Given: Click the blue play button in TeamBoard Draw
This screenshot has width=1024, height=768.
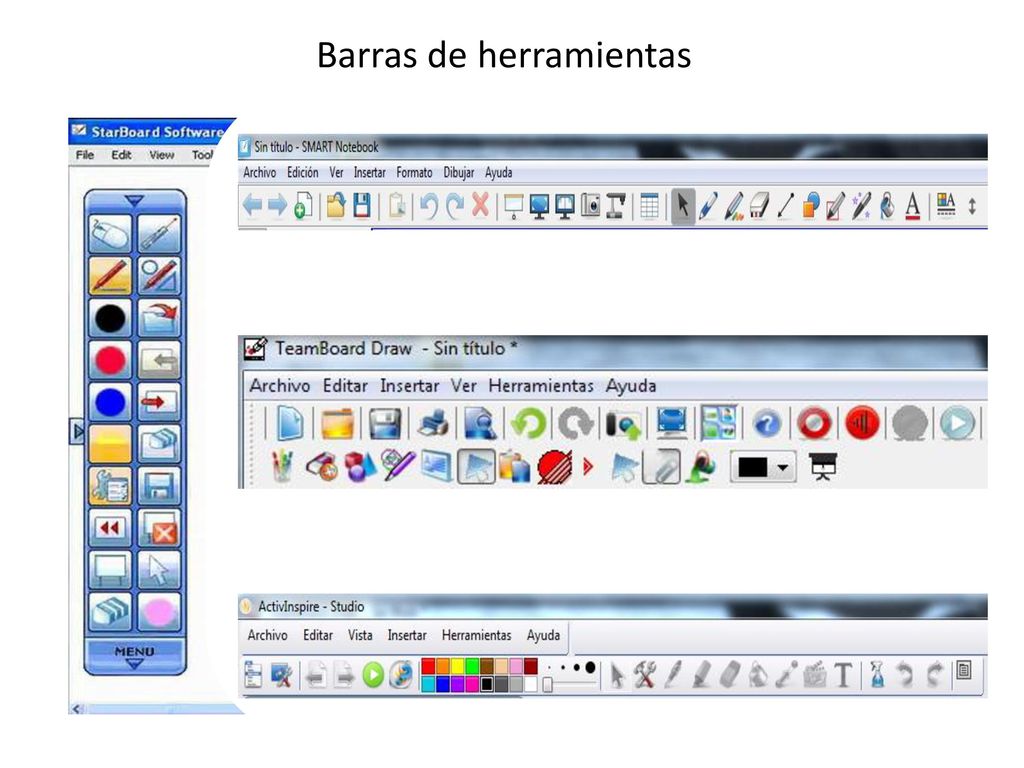Looking at the screenshot, I should coord(957,423).
